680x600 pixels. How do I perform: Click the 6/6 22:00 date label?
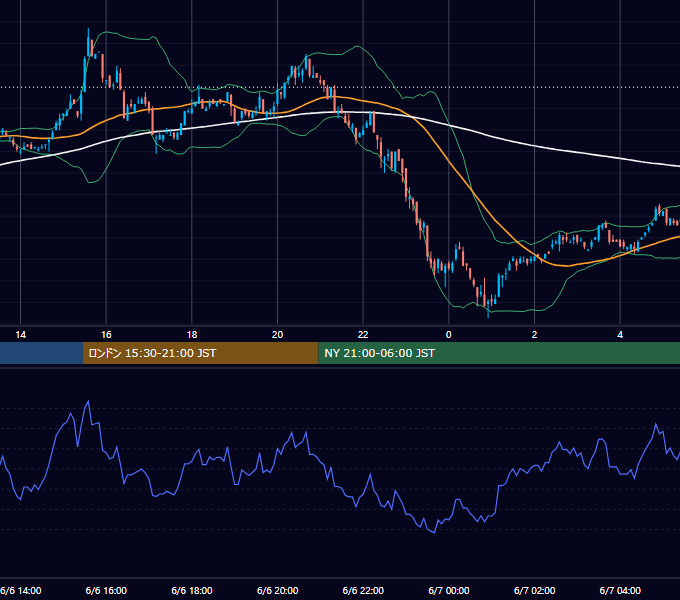[x=363, y=591]
